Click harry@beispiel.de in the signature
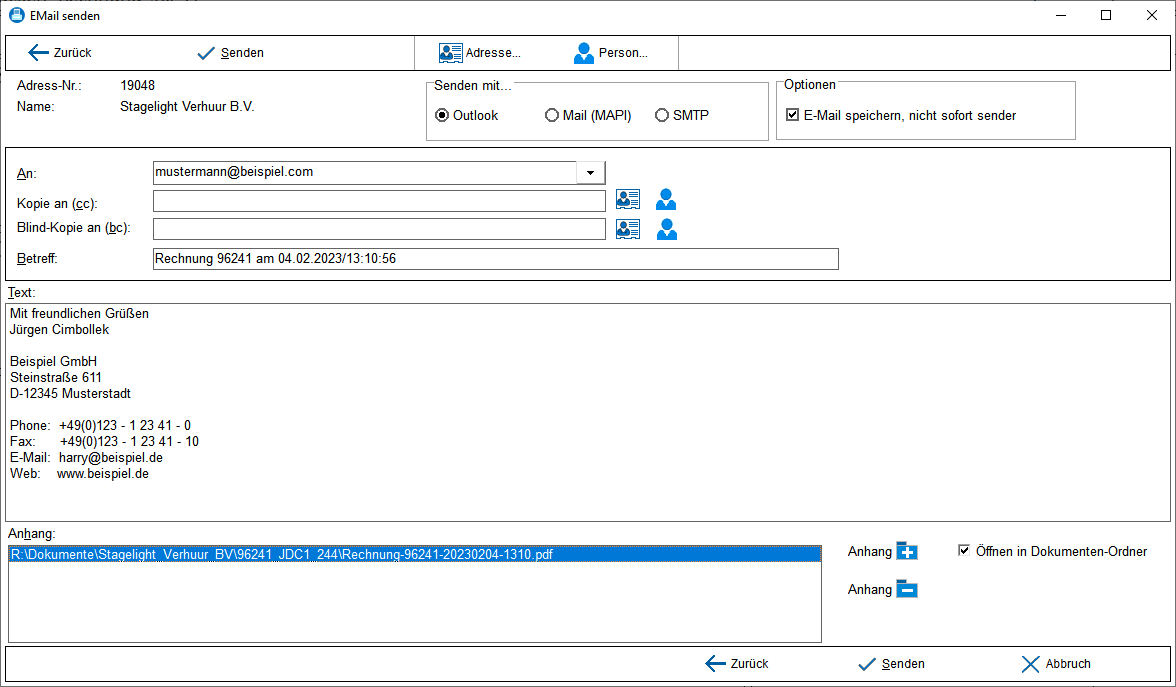1176x687 pixels. tap(111, 458)
